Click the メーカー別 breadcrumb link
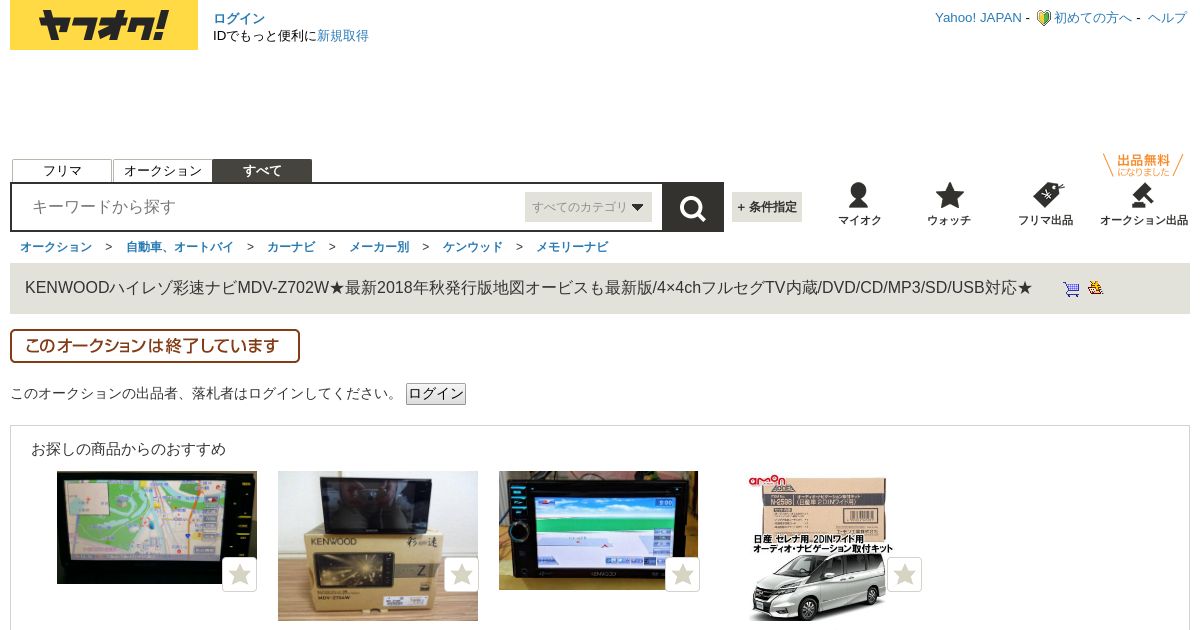Screen dimensions: 1200x630 (x=379, y=247)
